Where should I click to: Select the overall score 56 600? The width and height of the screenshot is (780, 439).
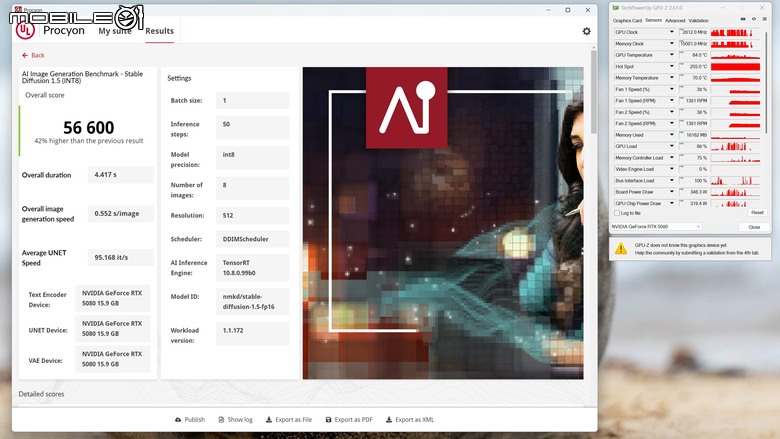tap(89, 128)
